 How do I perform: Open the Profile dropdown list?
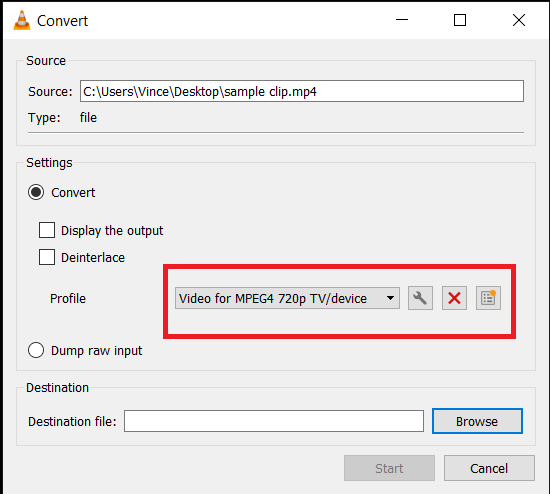pyautogui.click(x=287, y=298)
